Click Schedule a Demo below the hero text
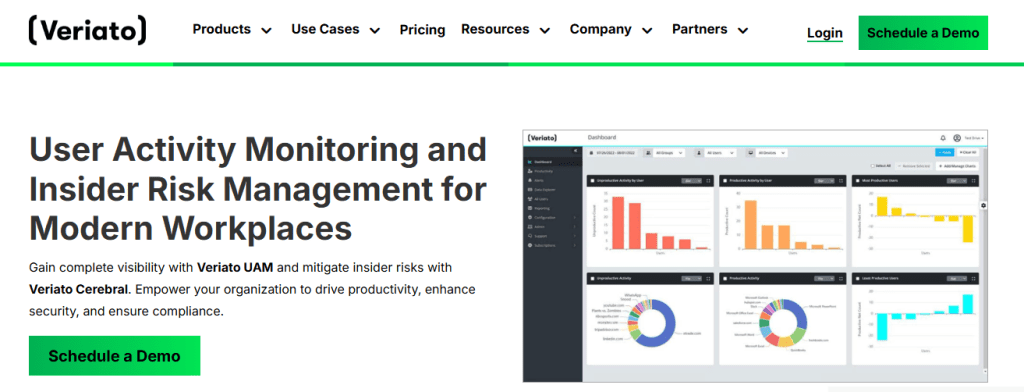The height and width of the screenshot is (392, 1024). click(114, 356)
